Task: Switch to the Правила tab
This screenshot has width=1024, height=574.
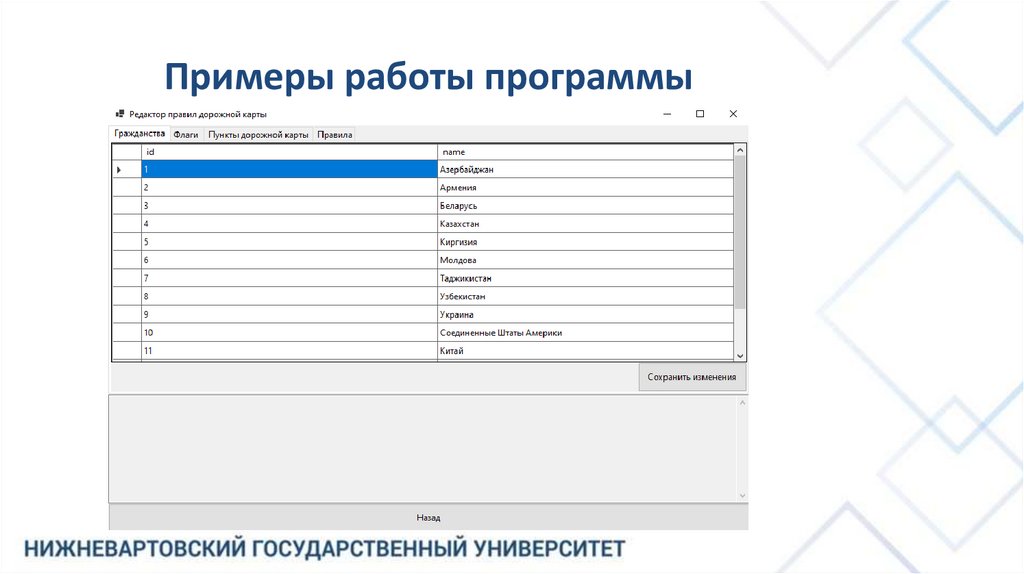Action: point(334,135)
